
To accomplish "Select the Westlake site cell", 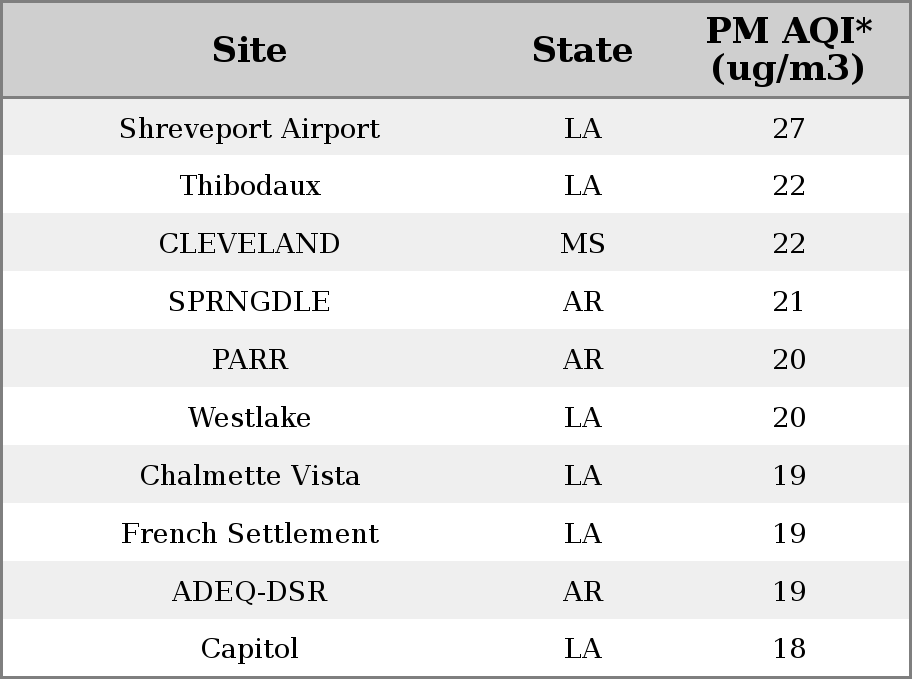I will (250, 417).
